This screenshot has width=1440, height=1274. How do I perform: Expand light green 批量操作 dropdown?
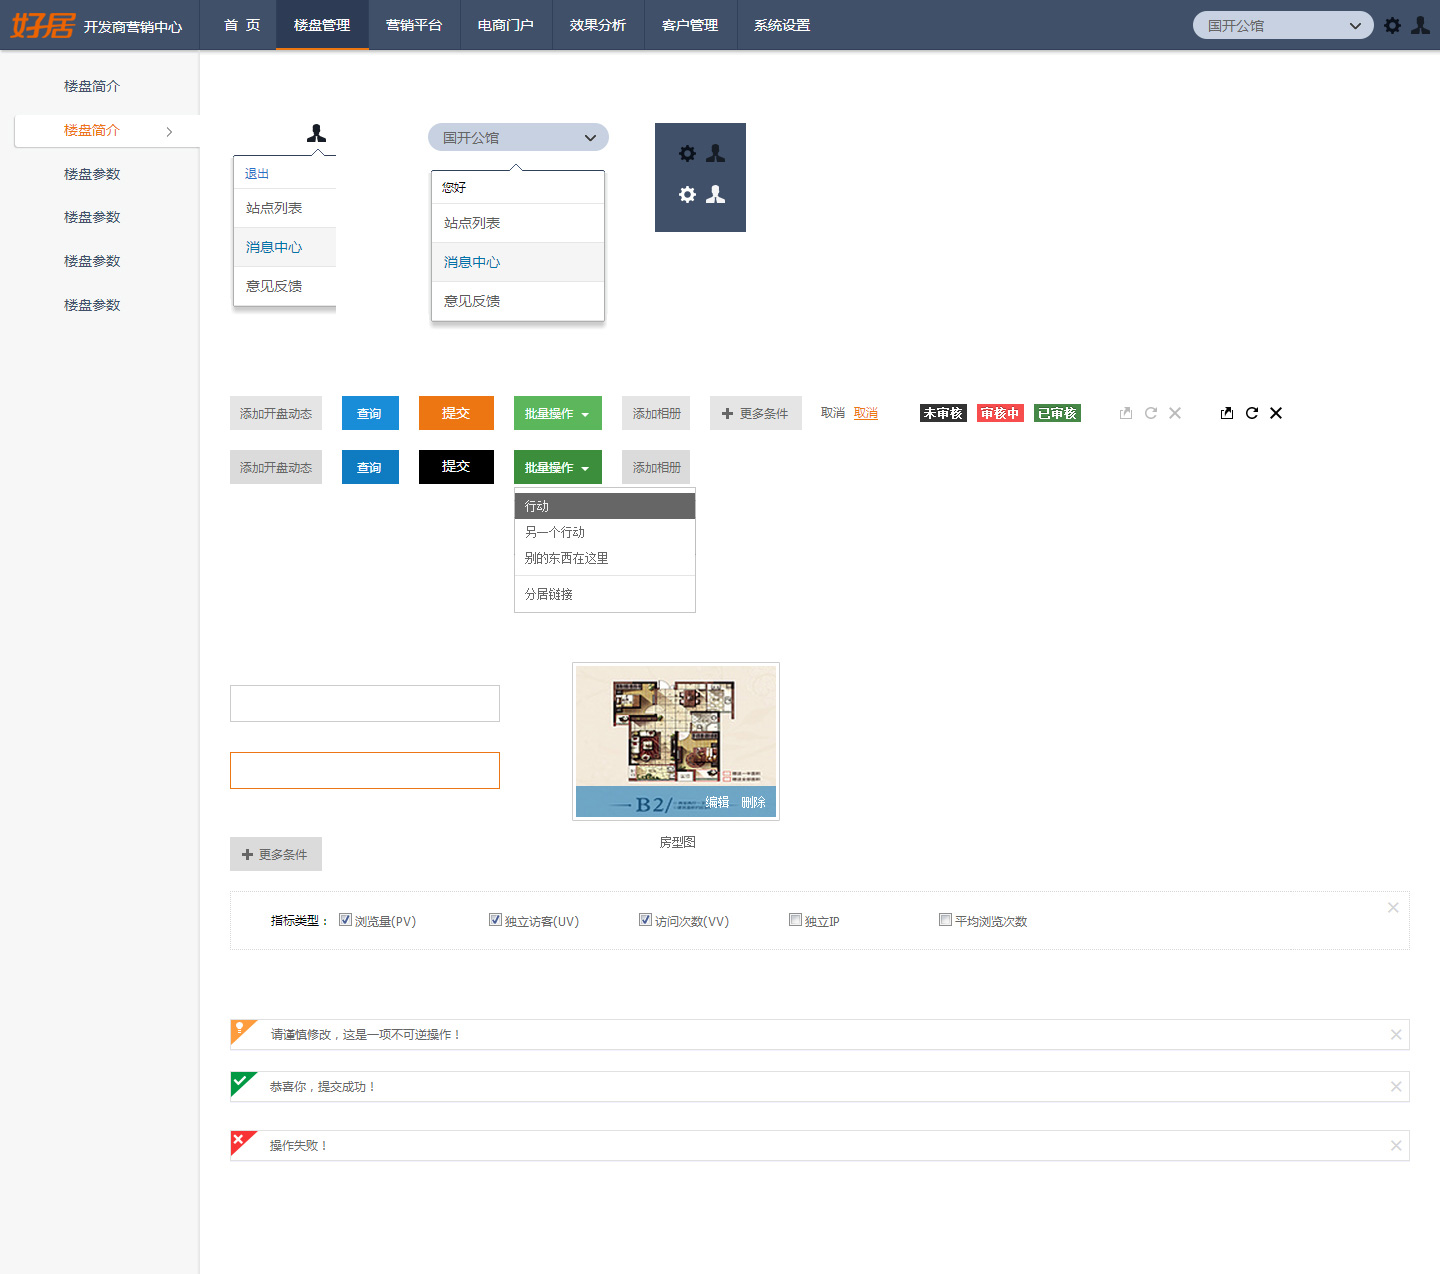tap(558, 413)
